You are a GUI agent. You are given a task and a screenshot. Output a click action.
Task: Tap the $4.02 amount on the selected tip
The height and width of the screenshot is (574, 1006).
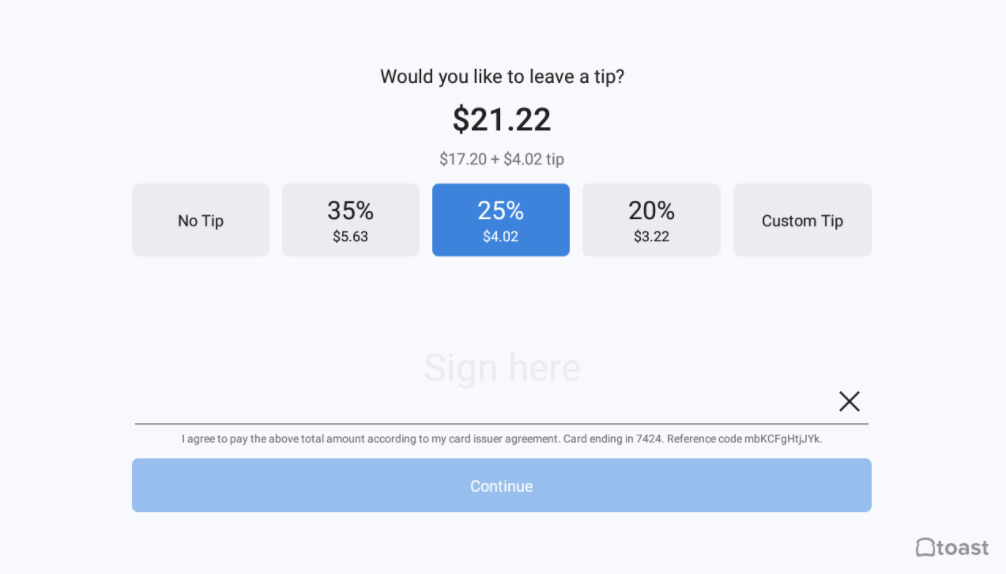[501, 237]
